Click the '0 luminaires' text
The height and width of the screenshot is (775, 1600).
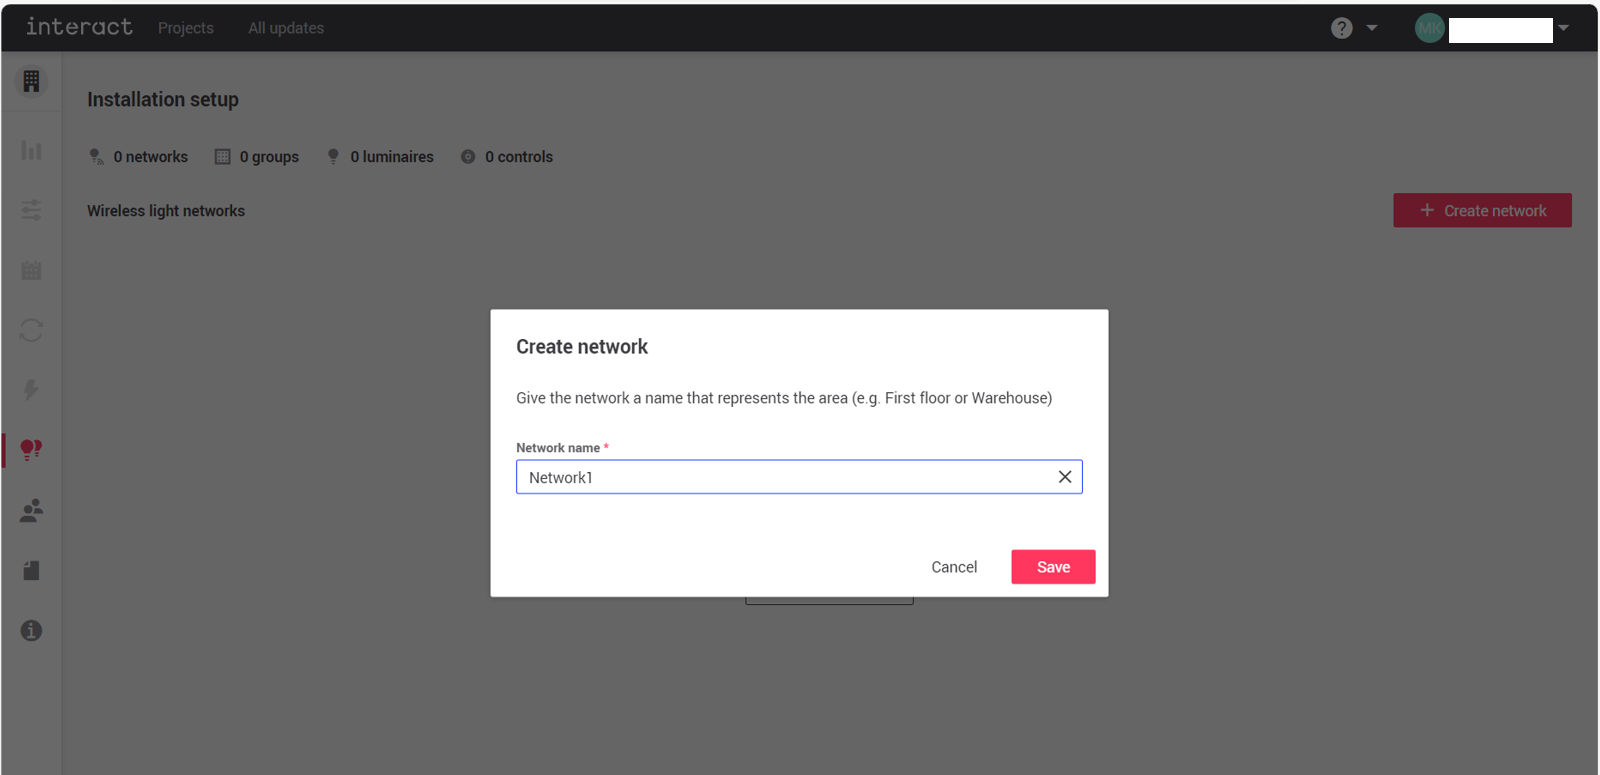point(392,157)
